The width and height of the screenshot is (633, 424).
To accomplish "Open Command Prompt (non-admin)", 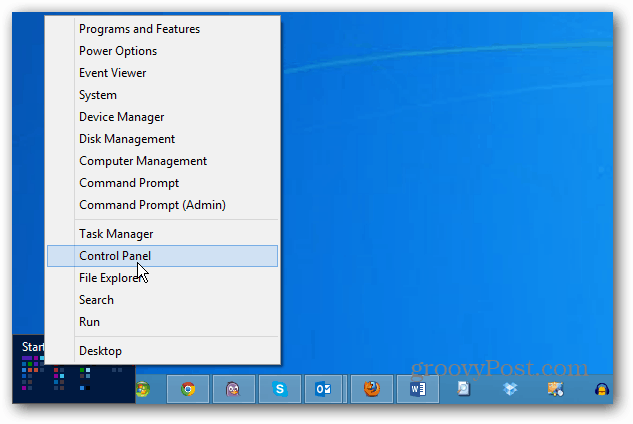I will 162,183.
